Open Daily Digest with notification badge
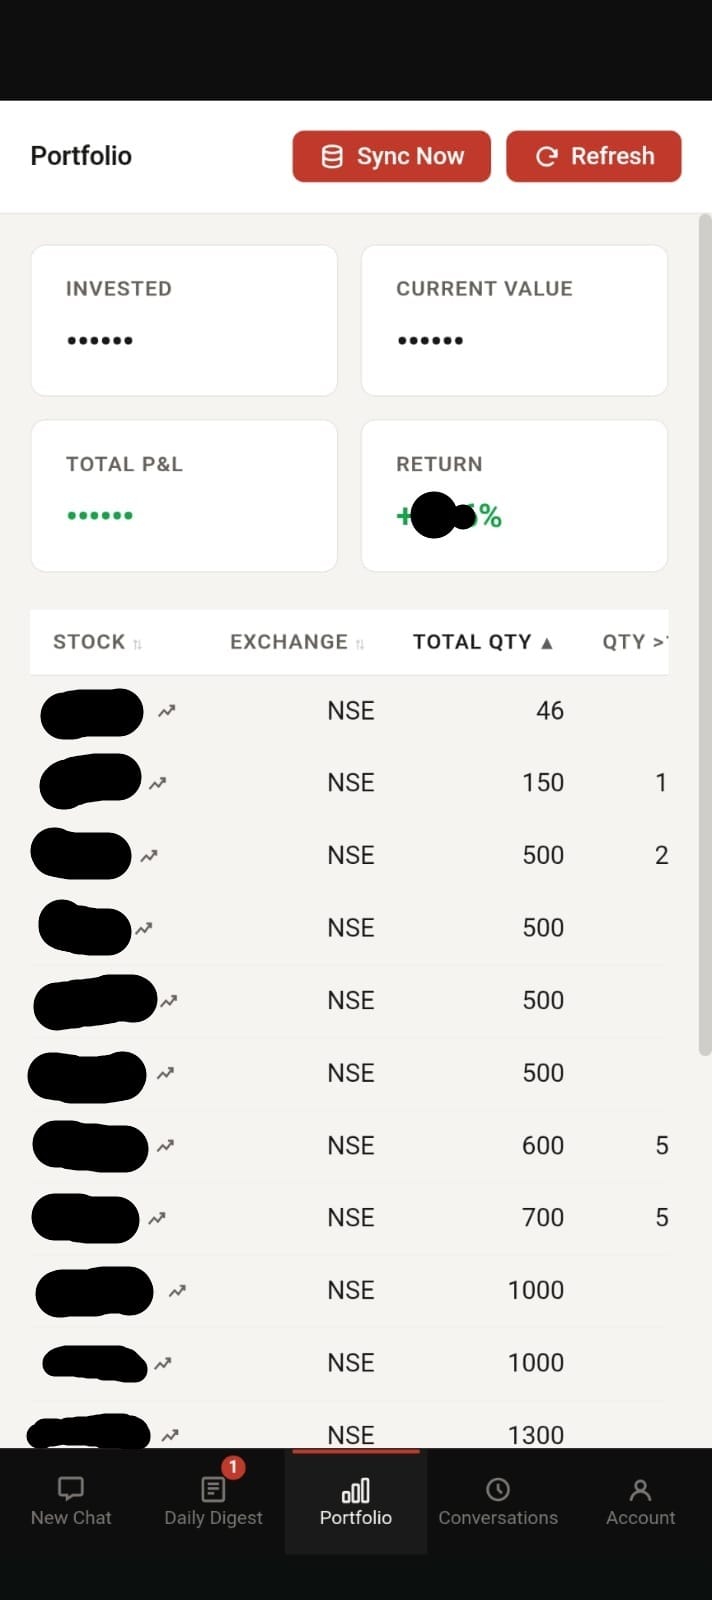The height and width of the screenshot is (1600, 712). (214, 1489)
